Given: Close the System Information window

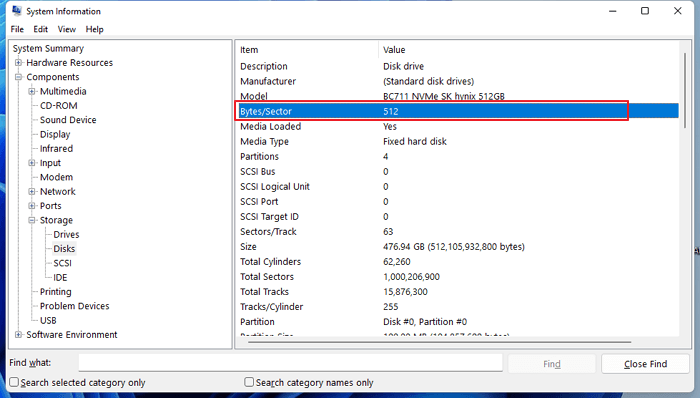Looking at the screenshot, I should click(x=678, y=11).
